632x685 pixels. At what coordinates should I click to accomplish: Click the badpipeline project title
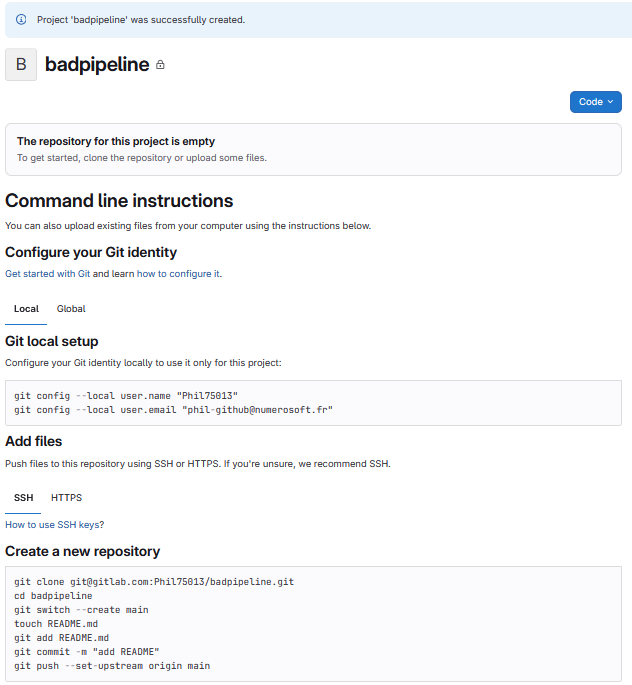click(x=97, y=65)
